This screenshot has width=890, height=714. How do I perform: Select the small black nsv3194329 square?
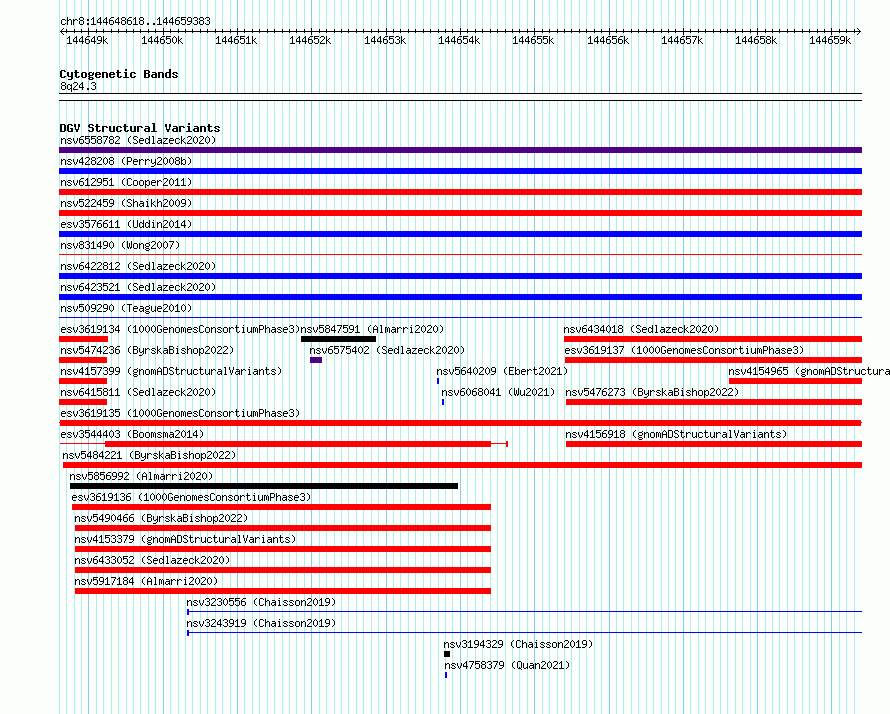447,654
